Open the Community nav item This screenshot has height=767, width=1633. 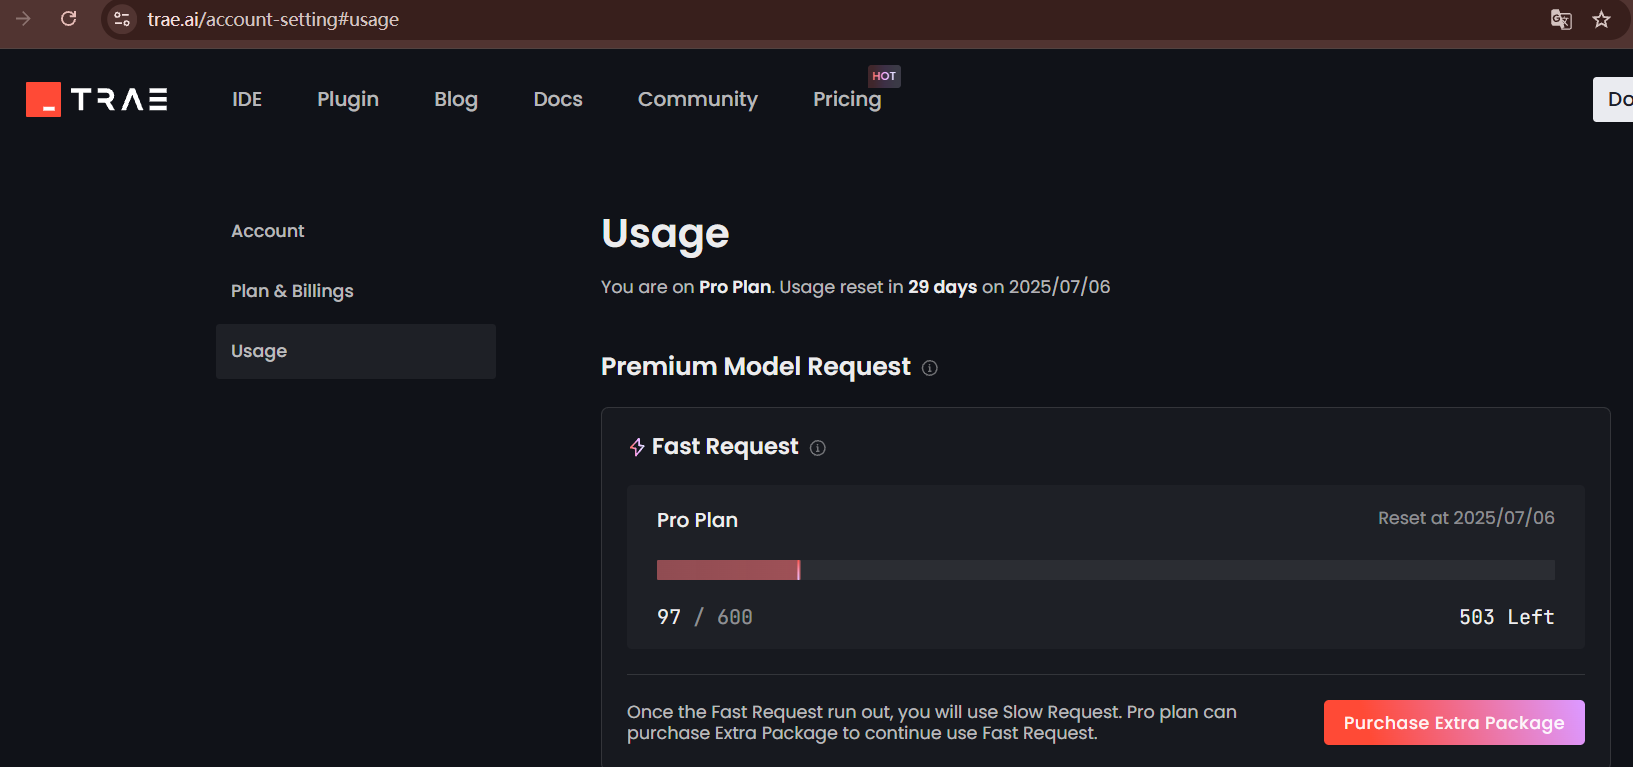point(698,99)
